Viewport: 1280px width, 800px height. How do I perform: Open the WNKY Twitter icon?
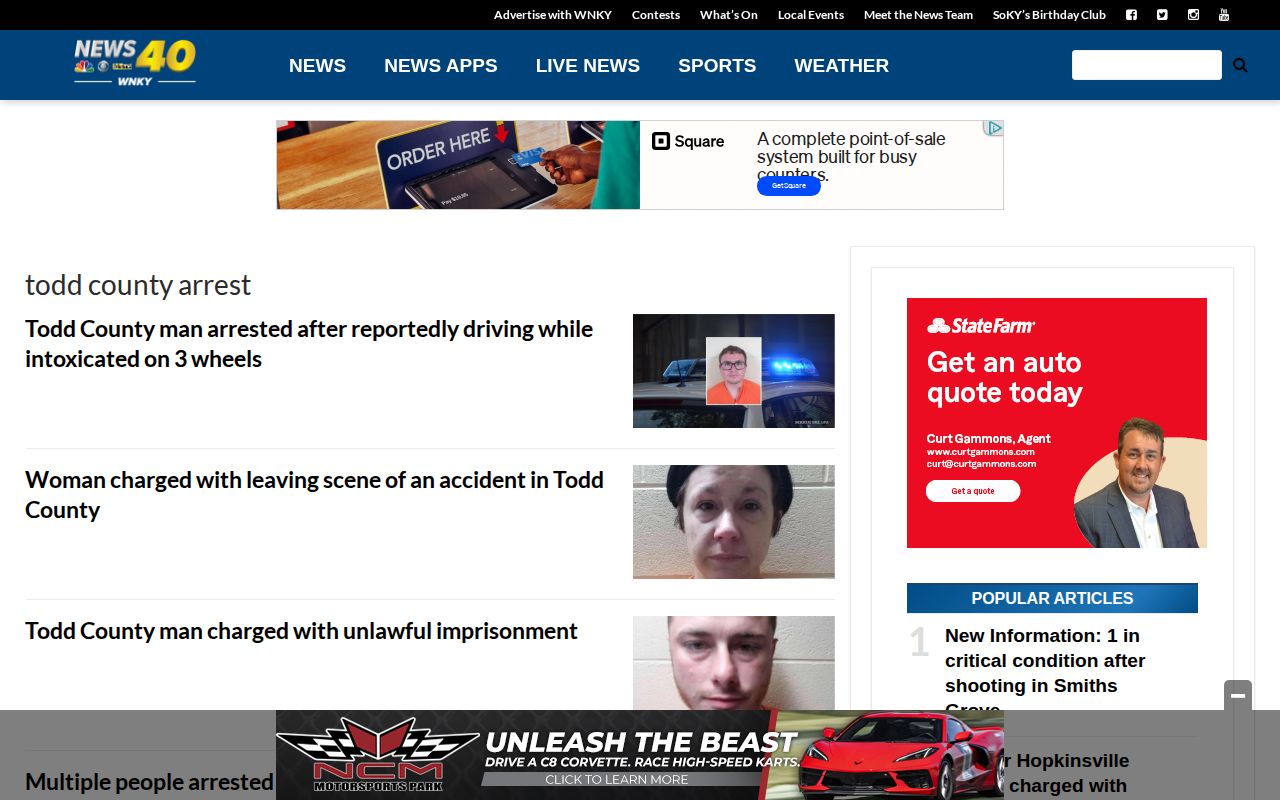click(1162, 15)
